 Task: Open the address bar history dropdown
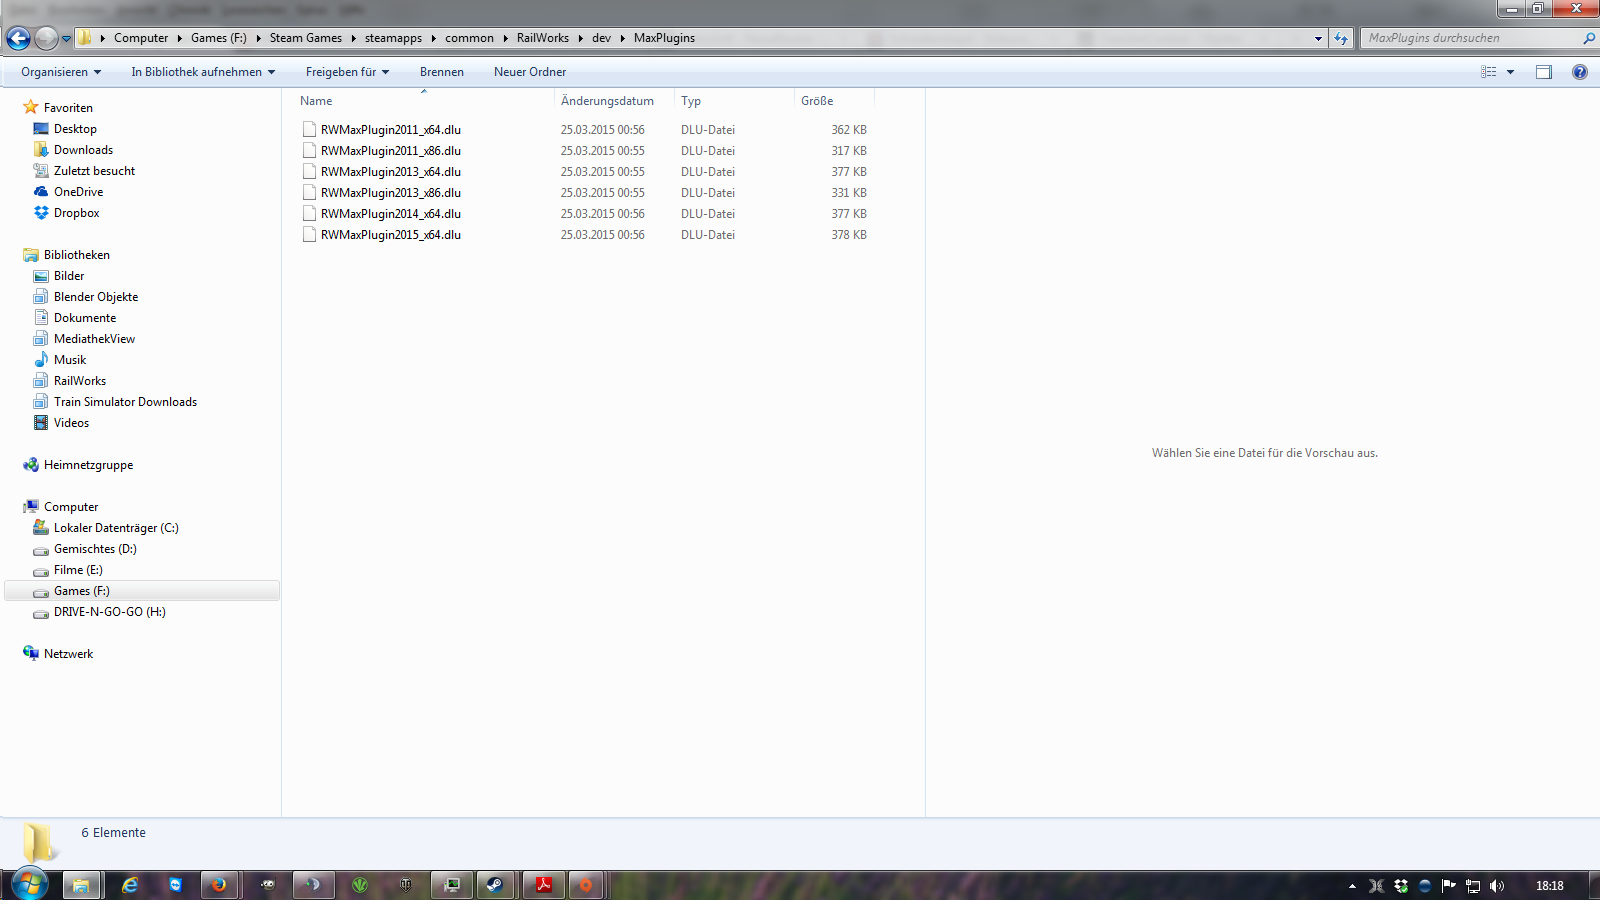[1318, 38]
